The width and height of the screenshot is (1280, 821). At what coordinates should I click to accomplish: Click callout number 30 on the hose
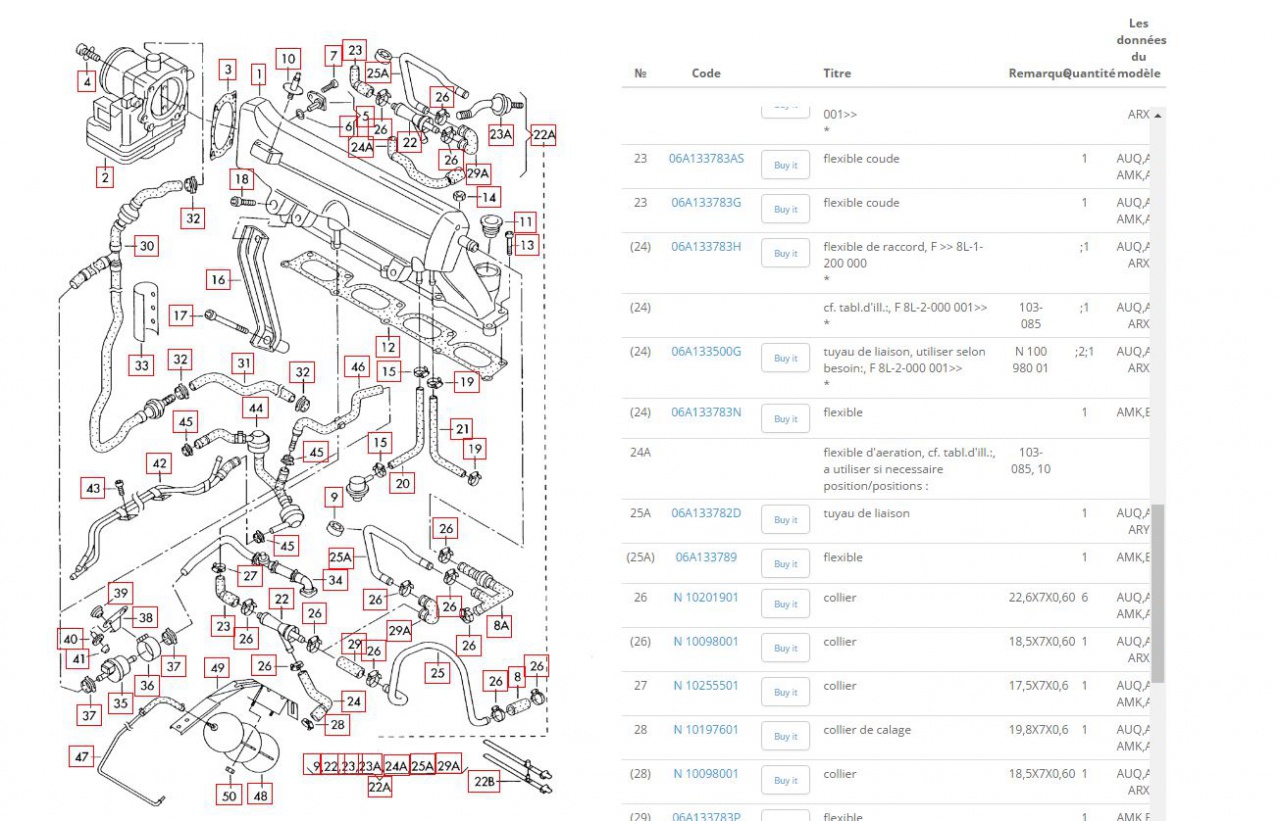[x=146, y=246]
